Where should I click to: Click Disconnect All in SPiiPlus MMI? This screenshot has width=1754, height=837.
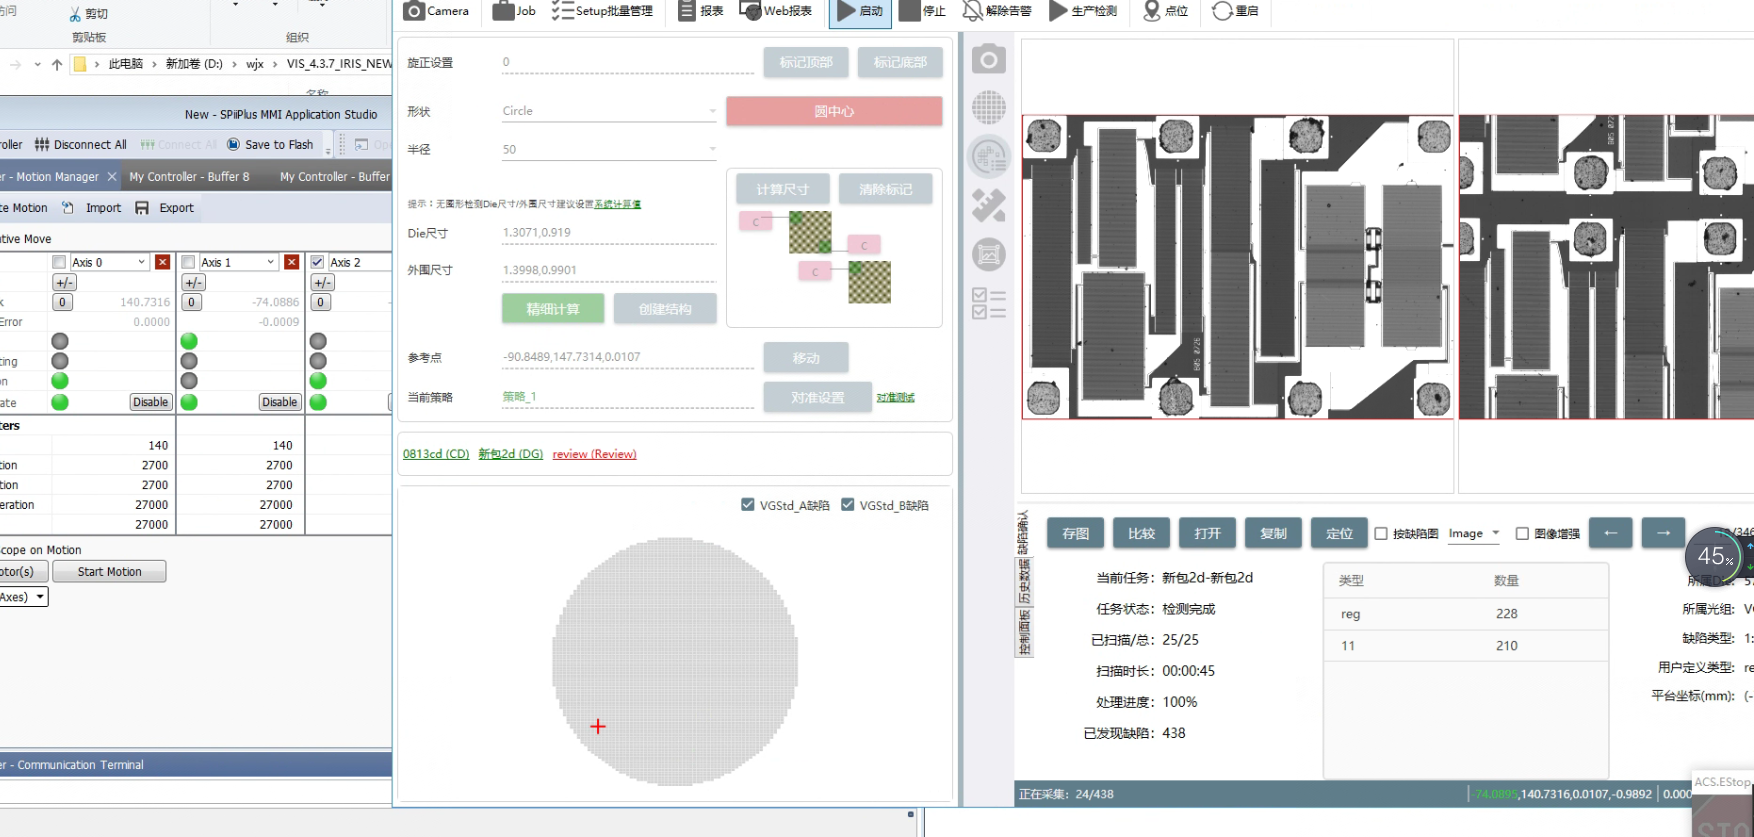(81, 144)
